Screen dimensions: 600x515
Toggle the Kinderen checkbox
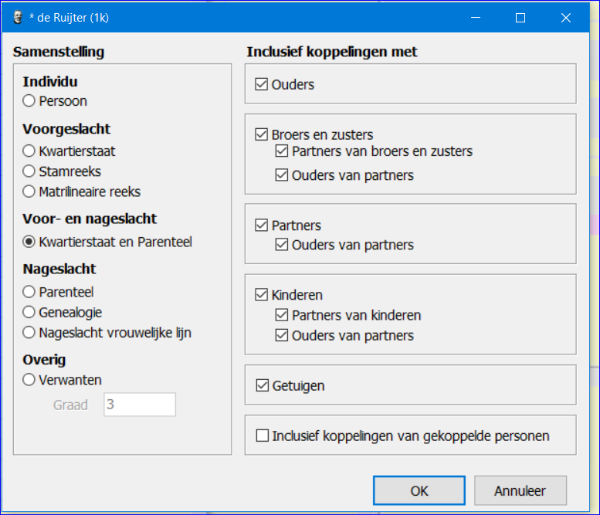[x=262, y=295]
